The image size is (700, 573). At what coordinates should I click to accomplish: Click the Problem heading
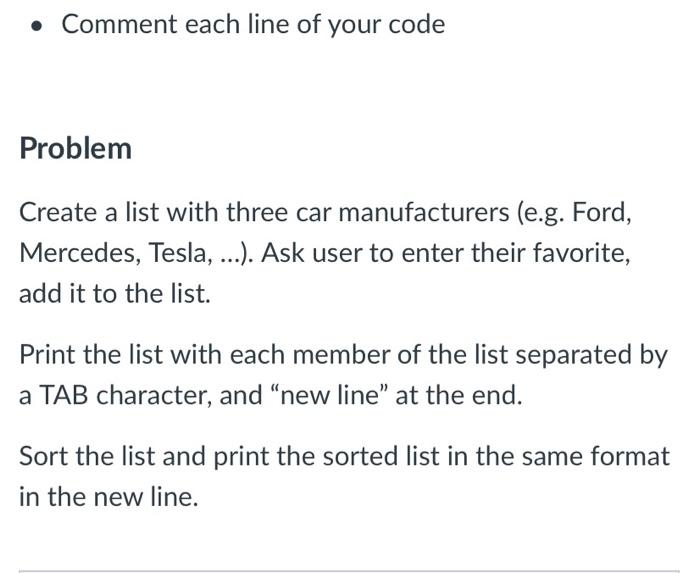point(75,148)
